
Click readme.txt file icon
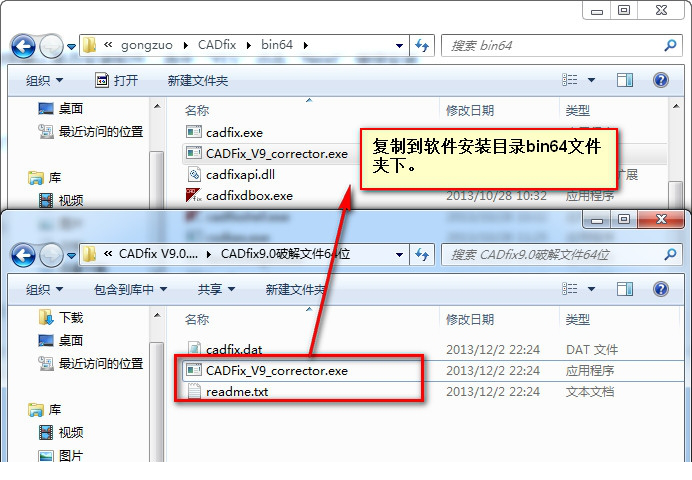pos(194,391)
